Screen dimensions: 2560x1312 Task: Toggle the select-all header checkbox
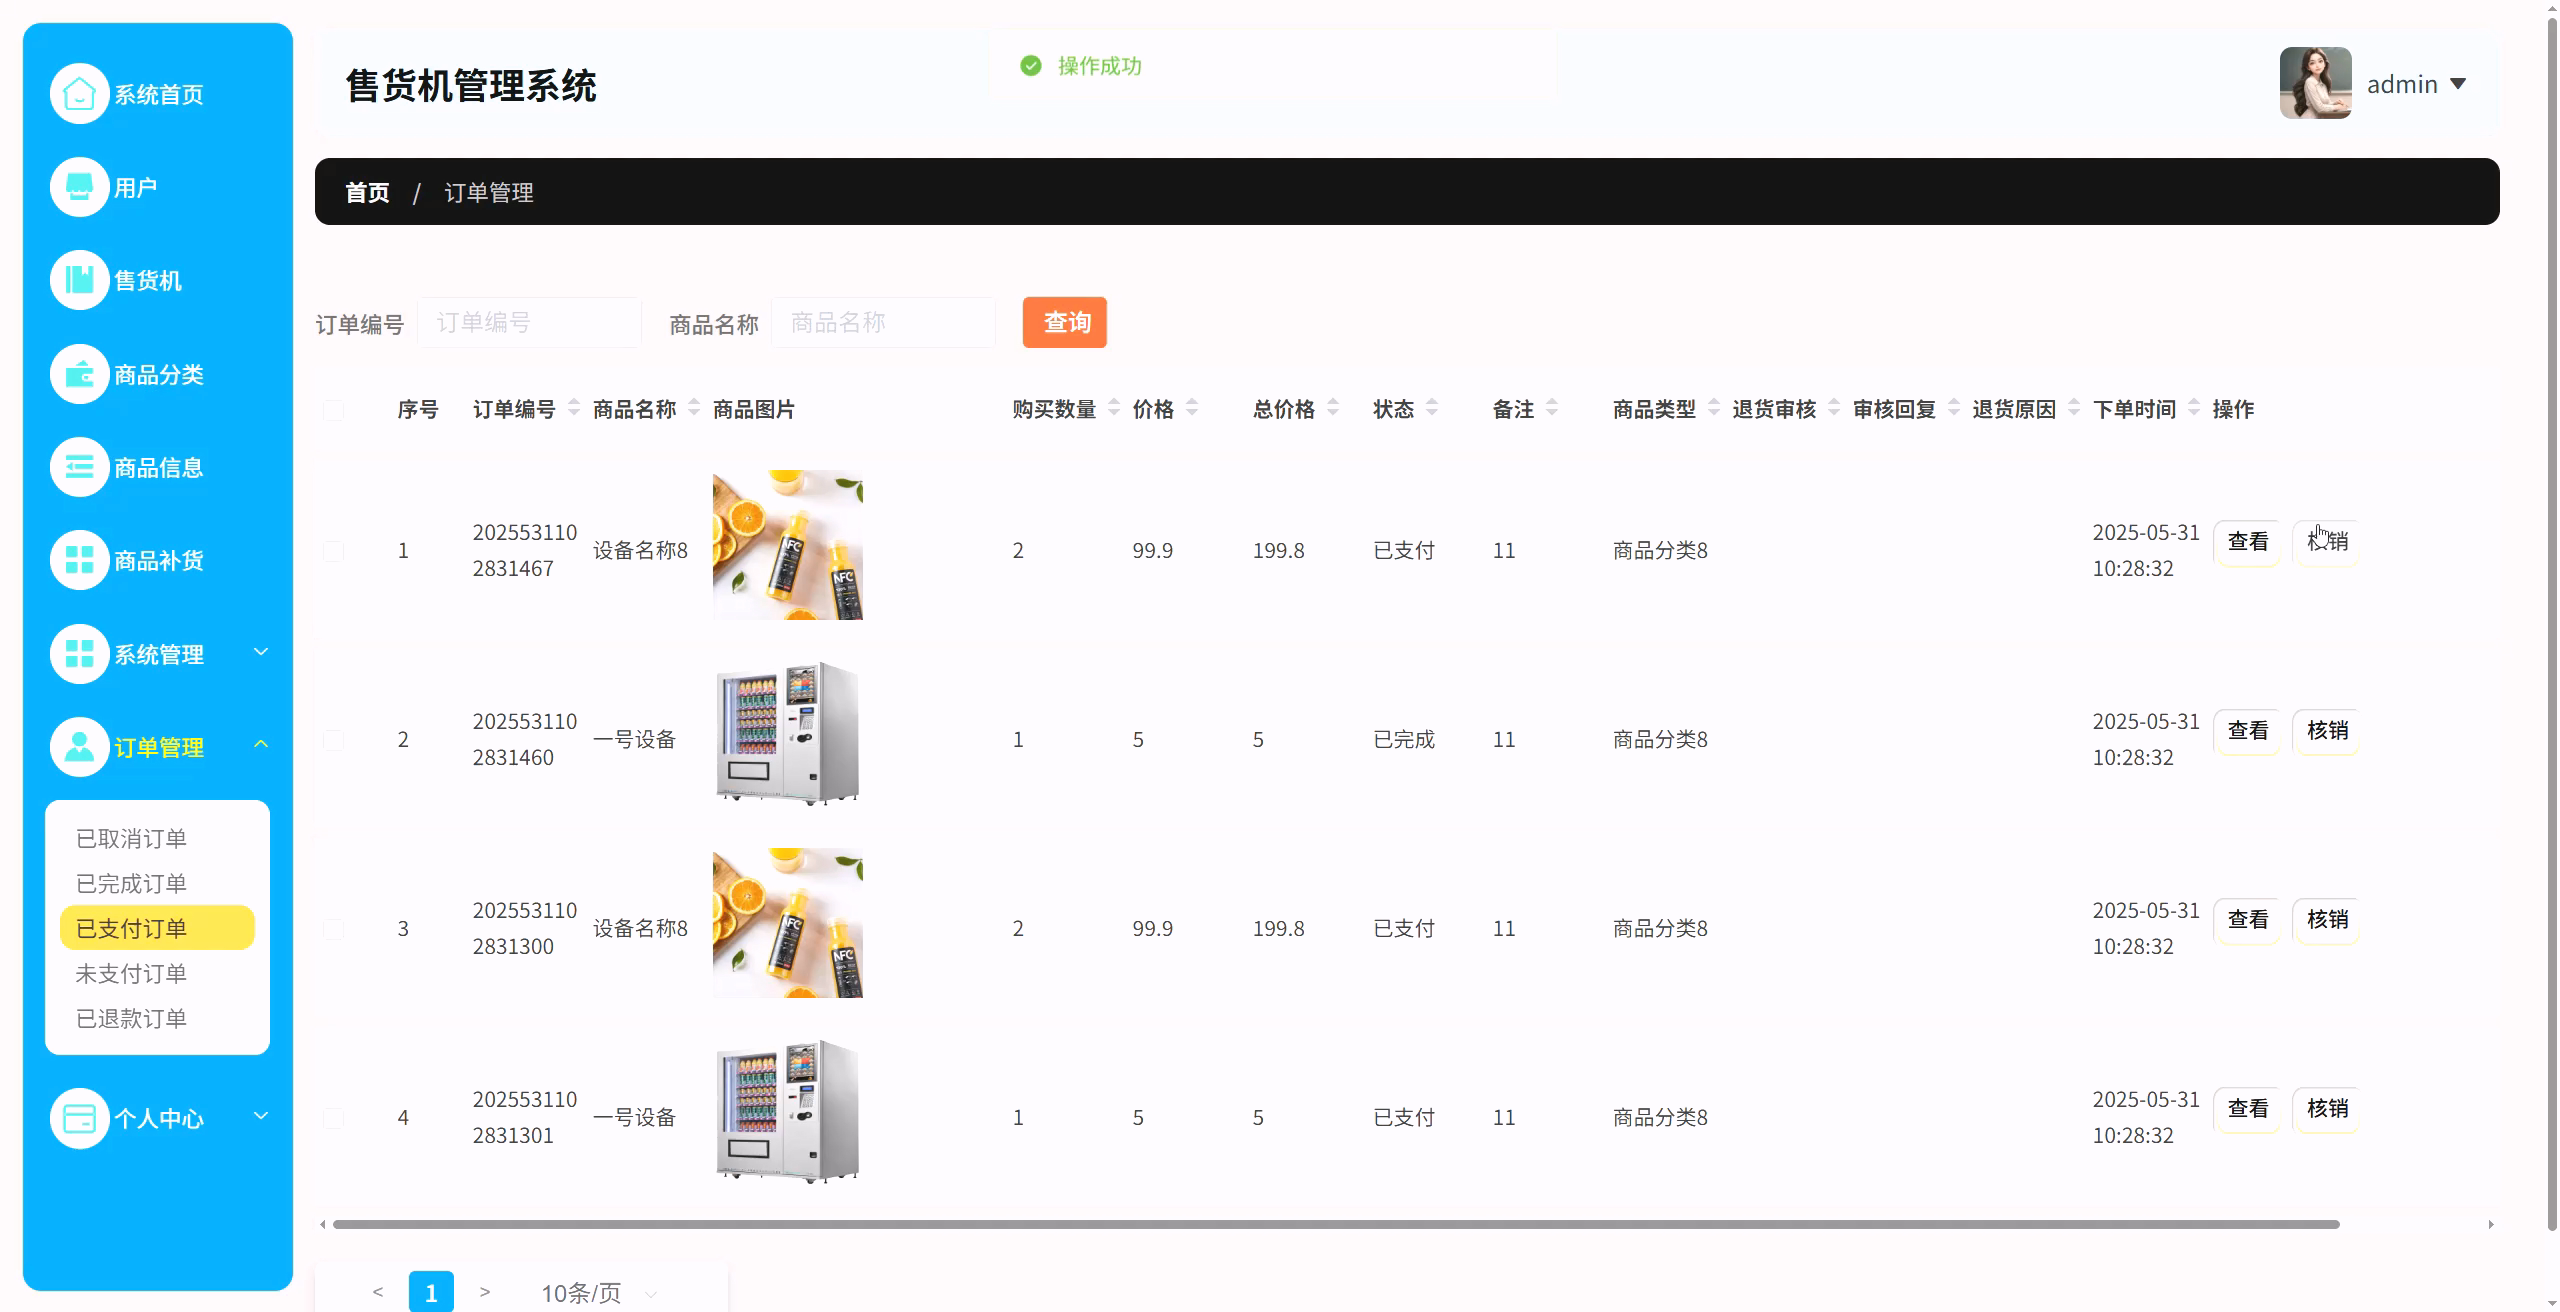[334, 410]
